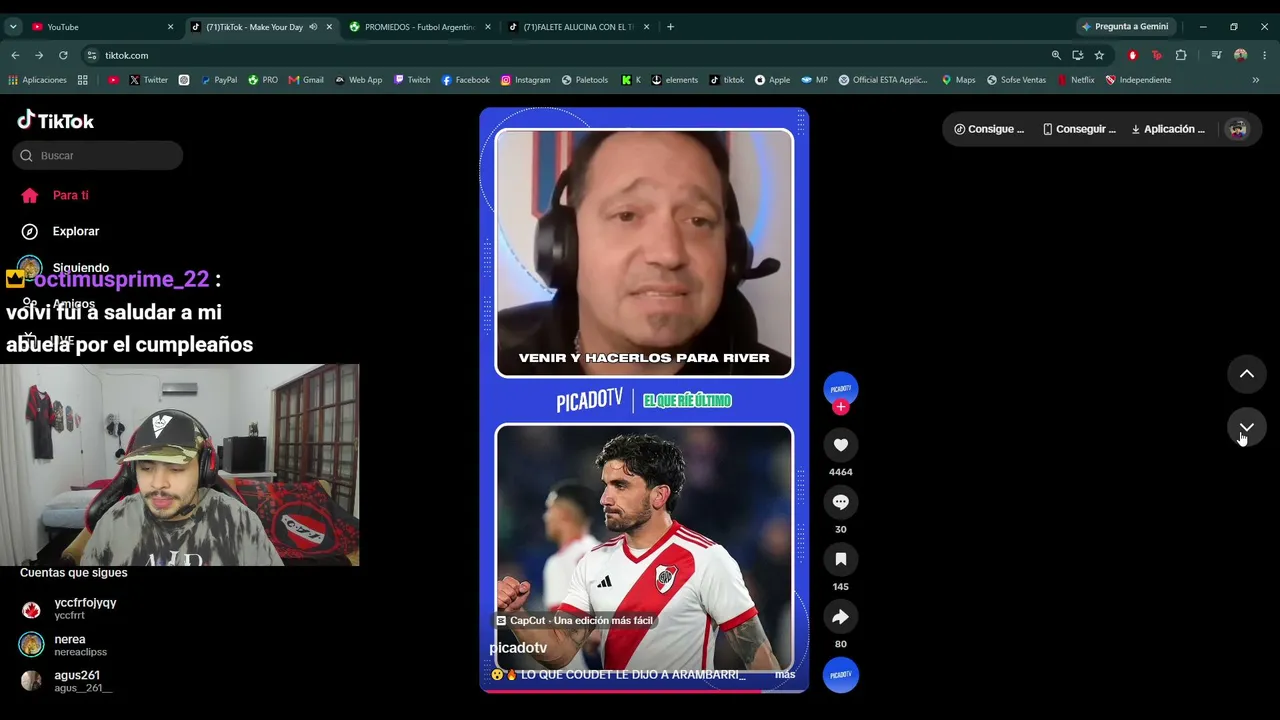Expand the video caption with "más"

pyautogui.click(x=785, y=675)
